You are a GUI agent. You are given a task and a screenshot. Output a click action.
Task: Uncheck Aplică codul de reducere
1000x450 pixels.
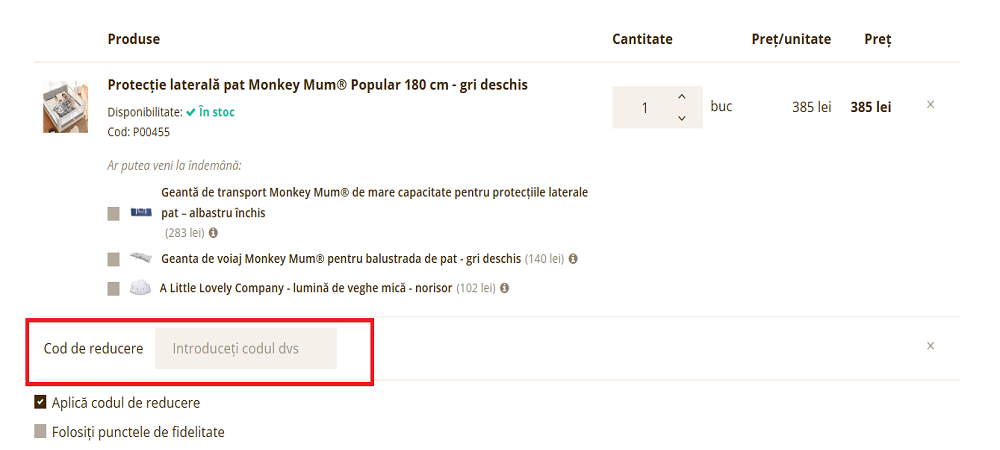pyautogui.click(x=41, y=402)
